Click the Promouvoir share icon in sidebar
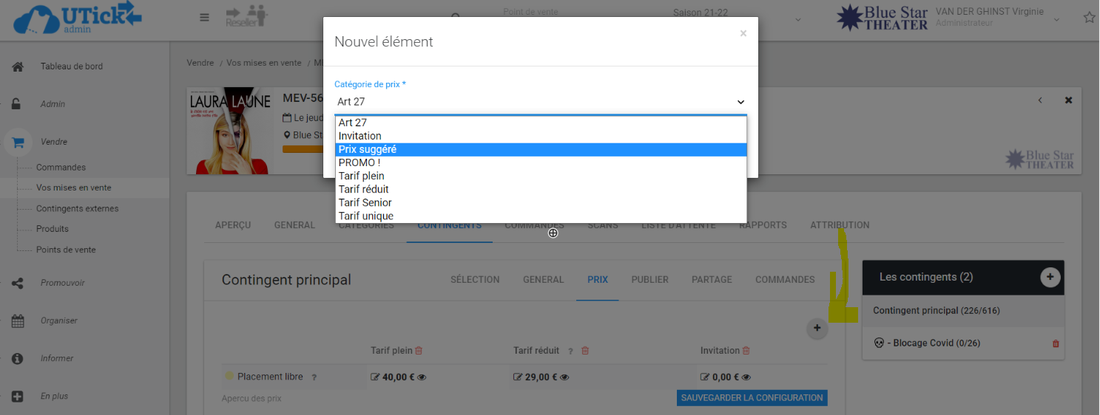Viewport: 1100px width, 415px height. (x=18, y=283)
